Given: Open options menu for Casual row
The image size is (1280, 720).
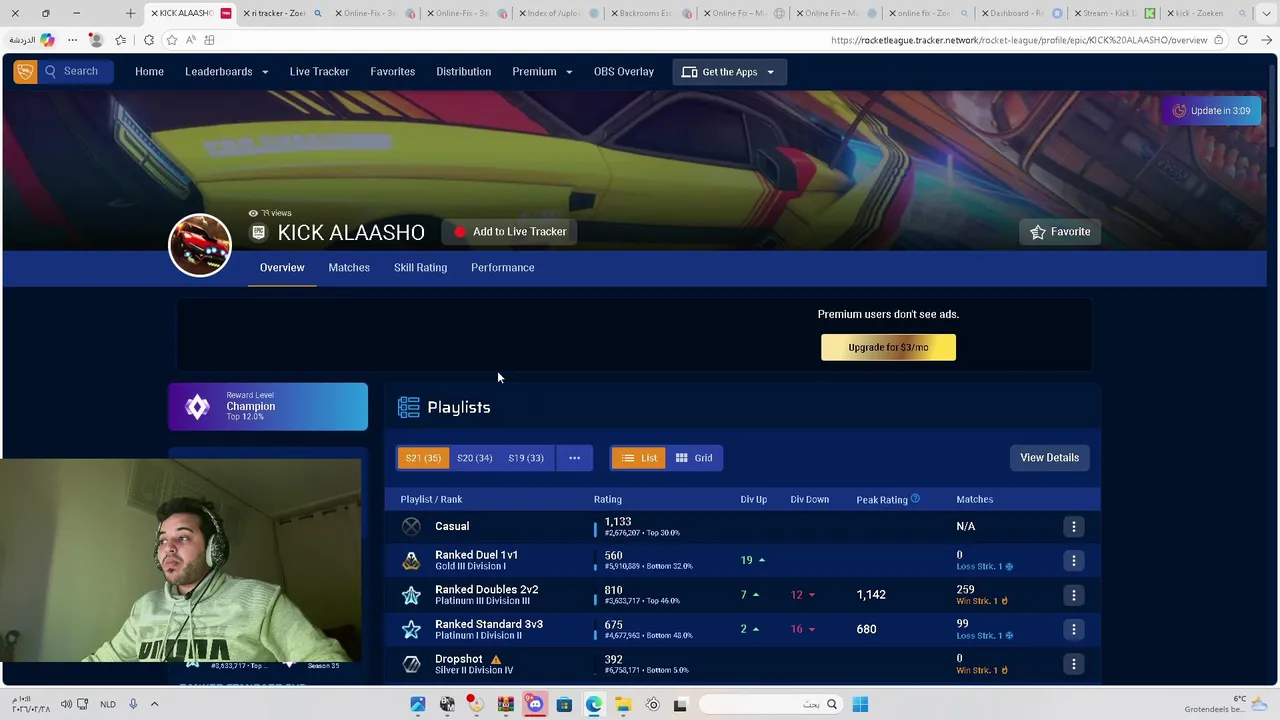Looking at the screenshot, I should [x=1073, y=526].
